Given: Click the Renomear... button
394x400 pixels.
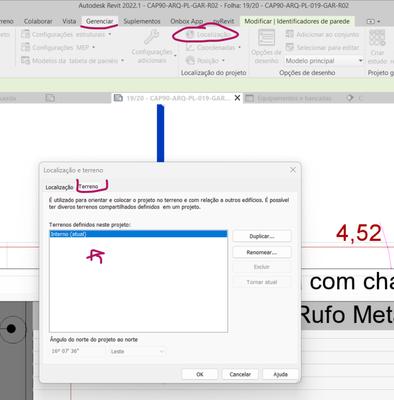Looking at the screenshot, I should 262,252.
